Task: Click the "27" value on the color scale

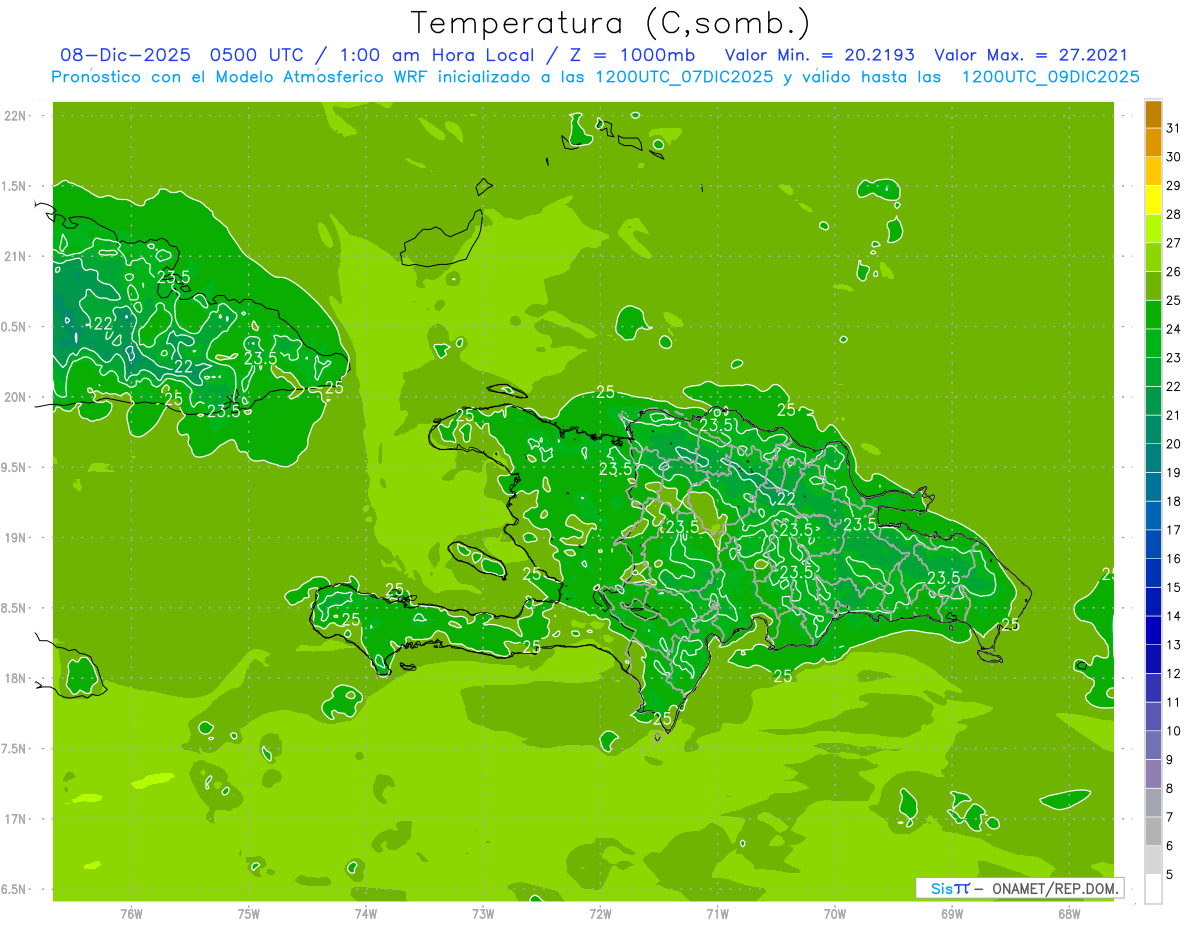Action: (x=1173, y=243)
